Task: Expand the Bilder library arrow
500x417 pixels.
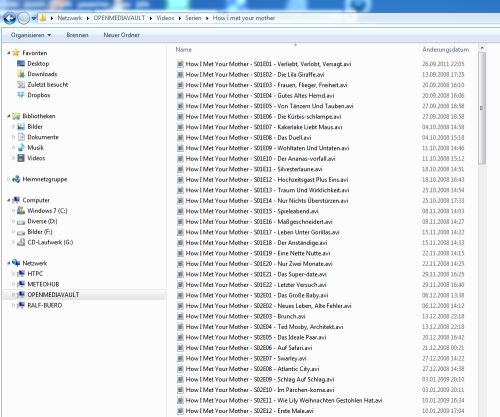Action: tap(14, 127)
